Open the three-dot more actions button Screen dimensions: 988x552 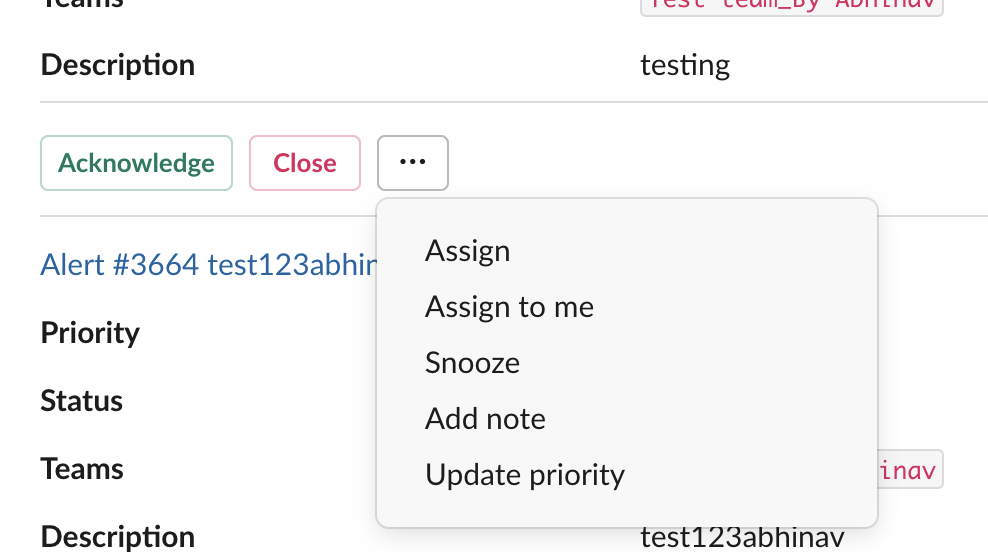(x=412, y=163)
